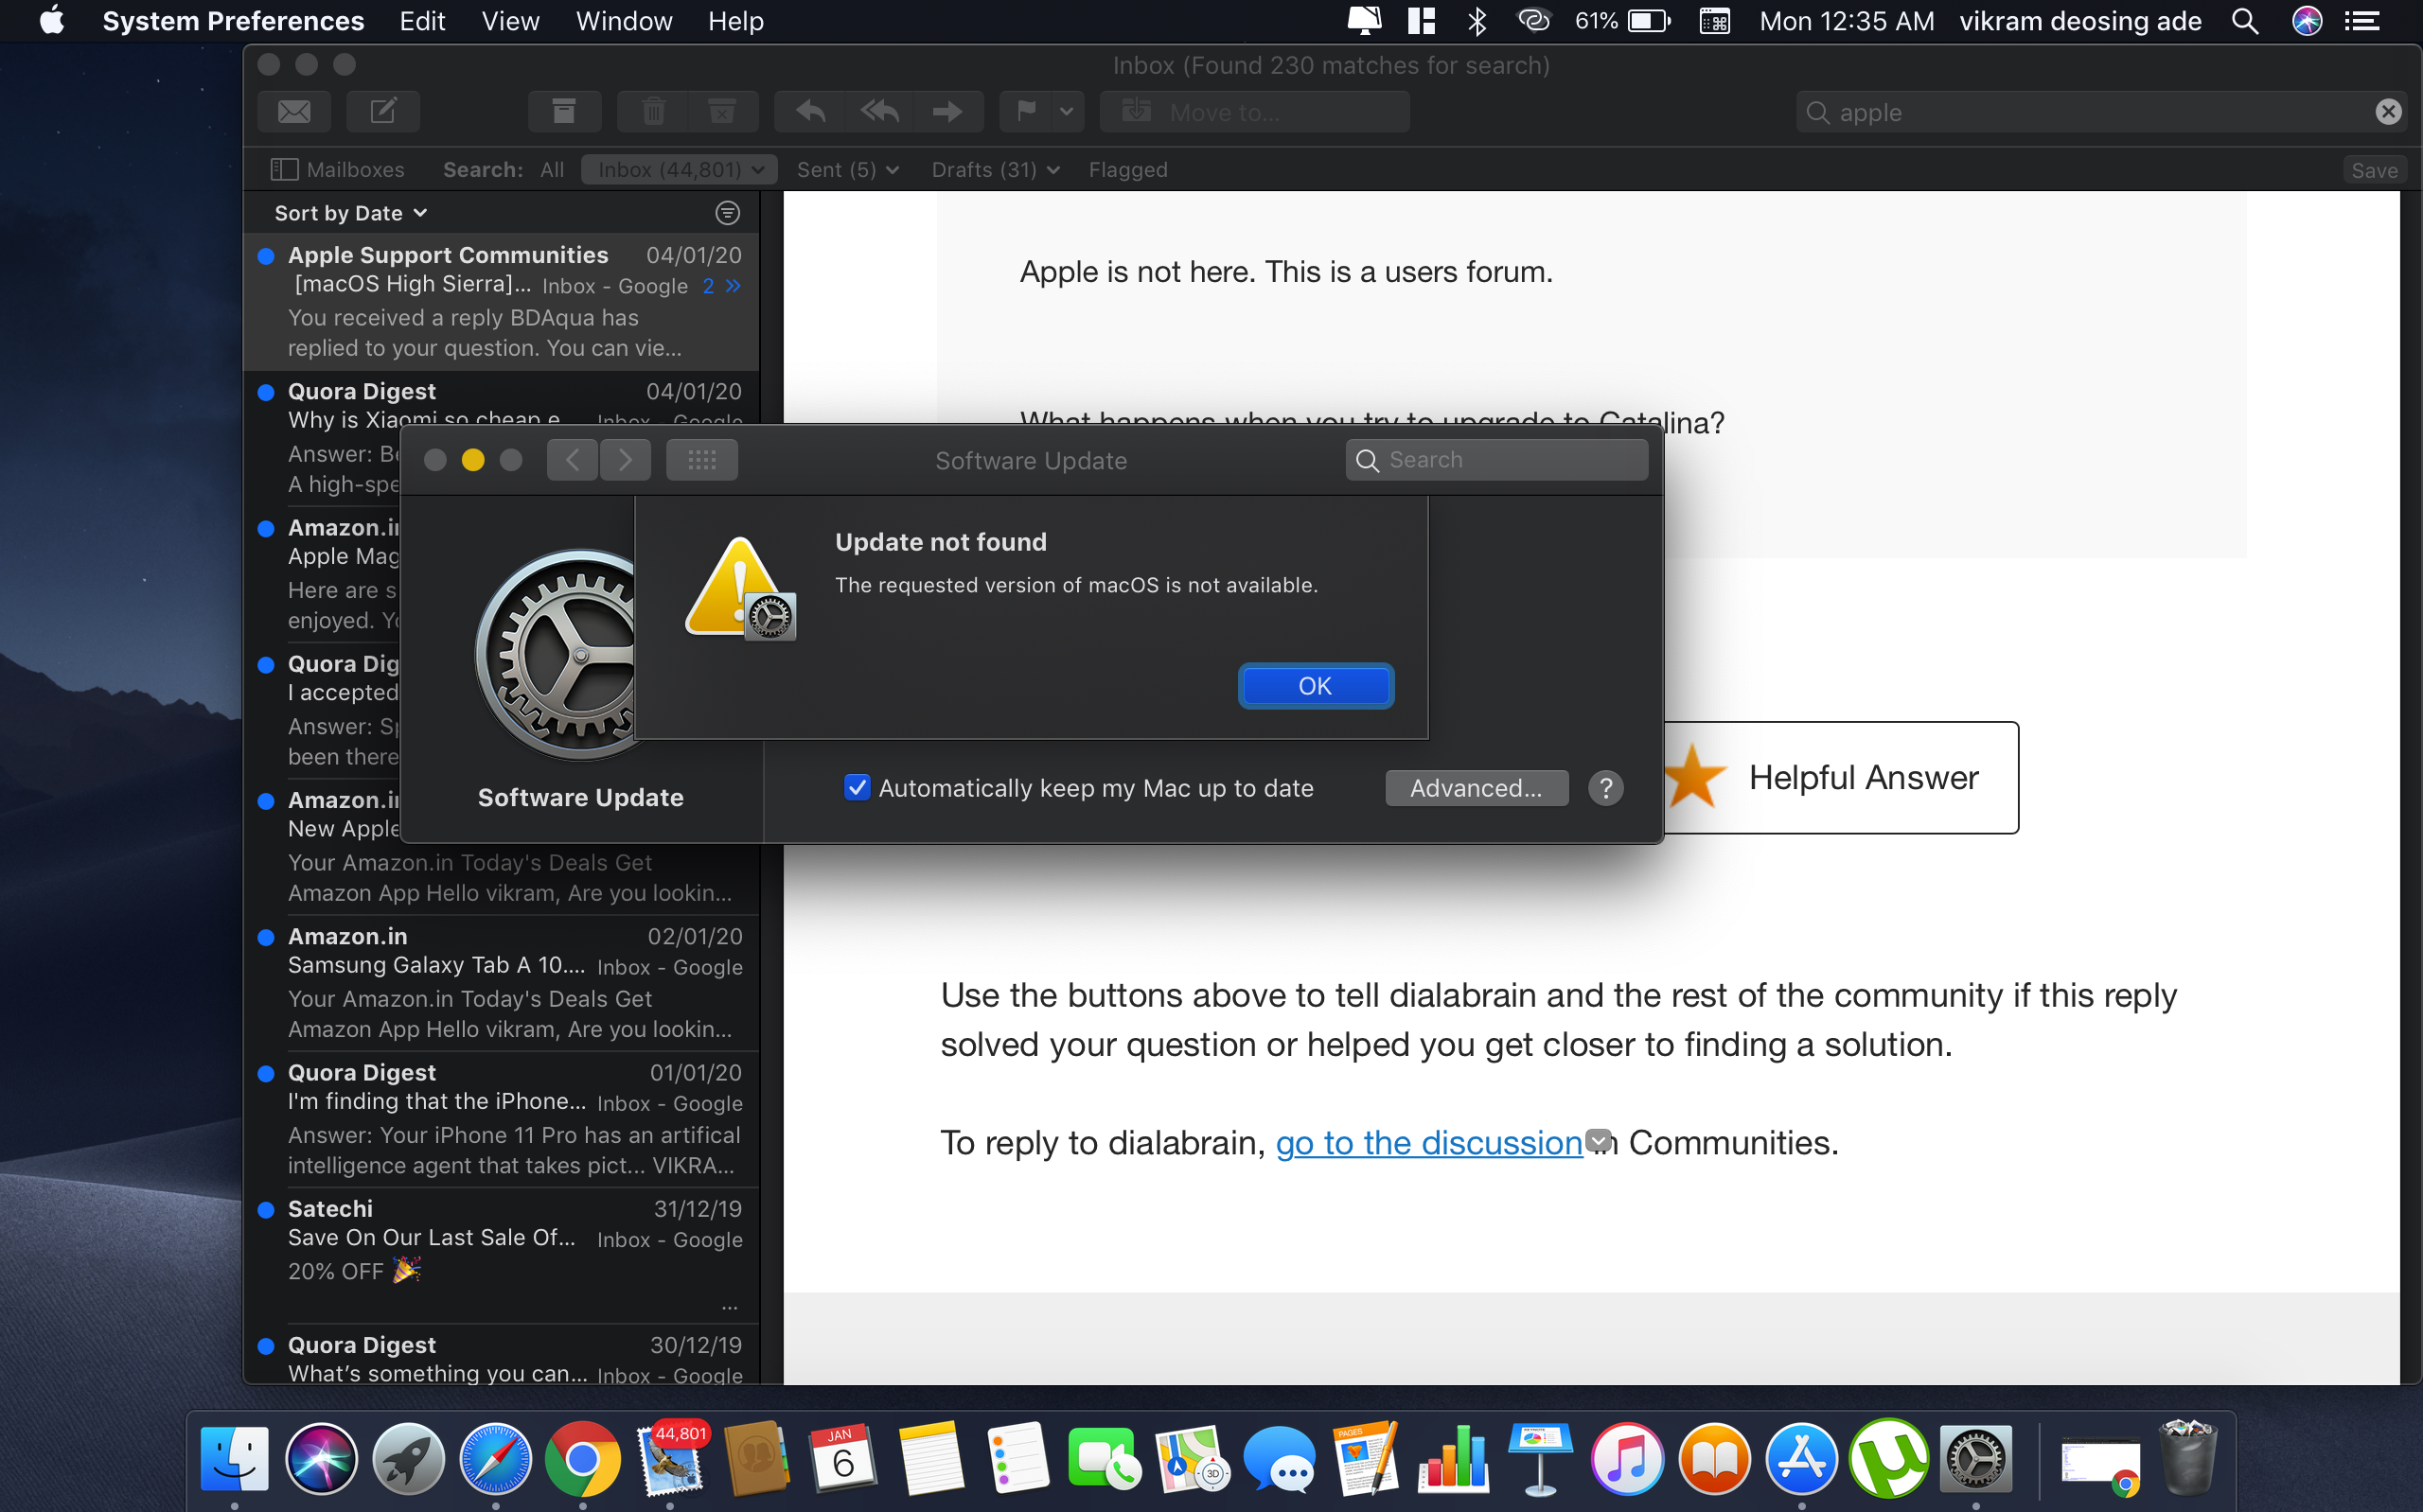The width and height of the screenshot is (2423, 1512).
Task: Open the message filter icon above list
Action: 727,213
